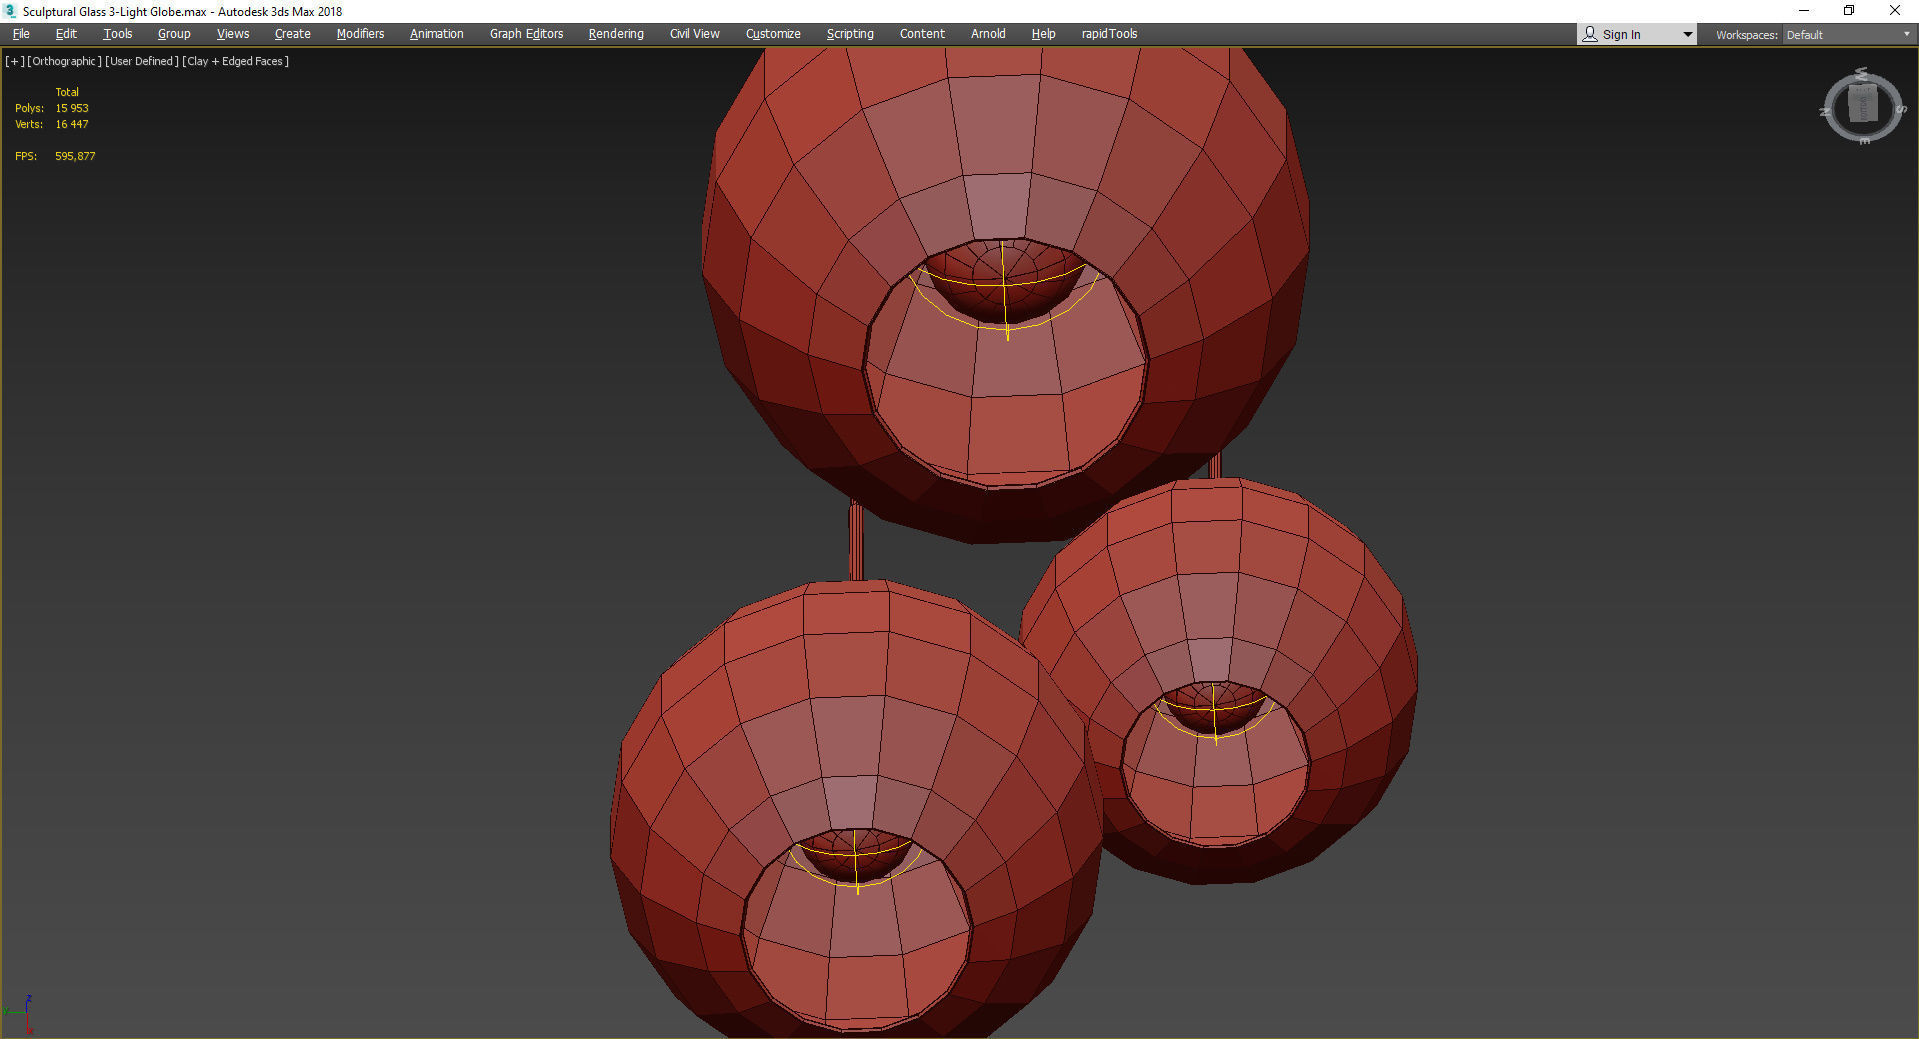Open the Civil View menu
1919x1039 pixels.
click(x=694, y=34)
